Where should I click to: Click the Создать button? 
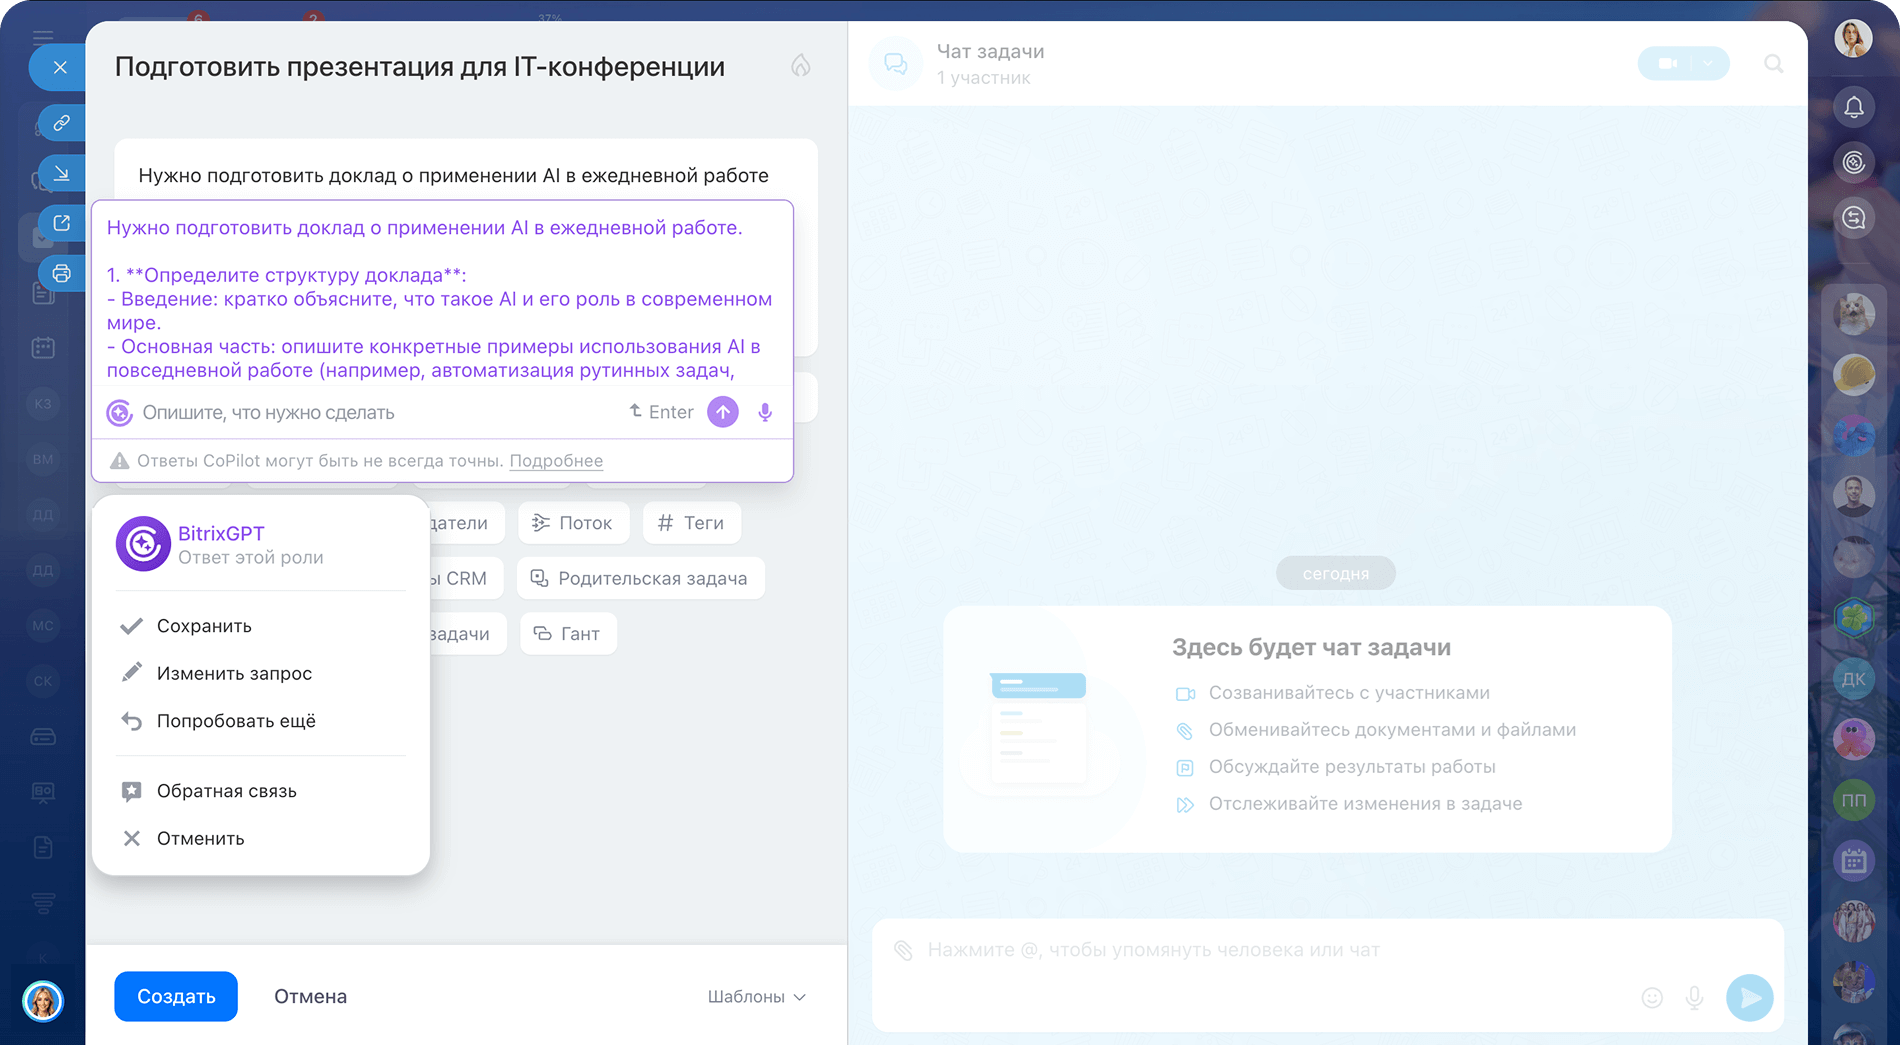click(x=176, y=996)
